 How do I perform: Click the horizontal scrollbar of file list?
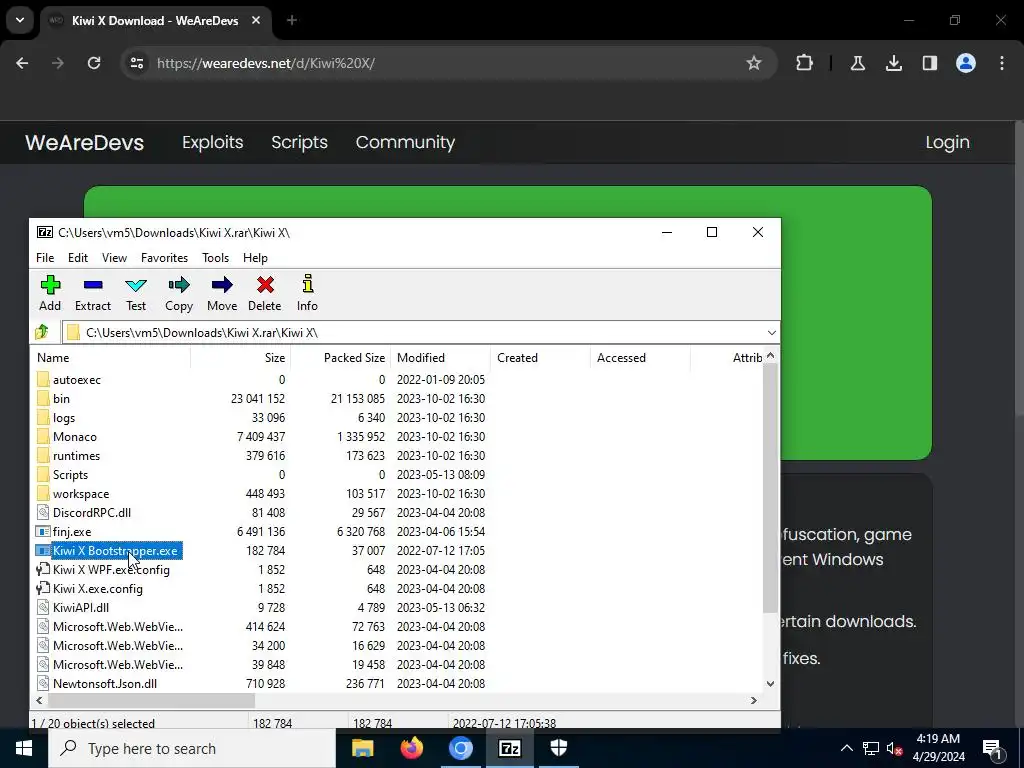(150, 700)
